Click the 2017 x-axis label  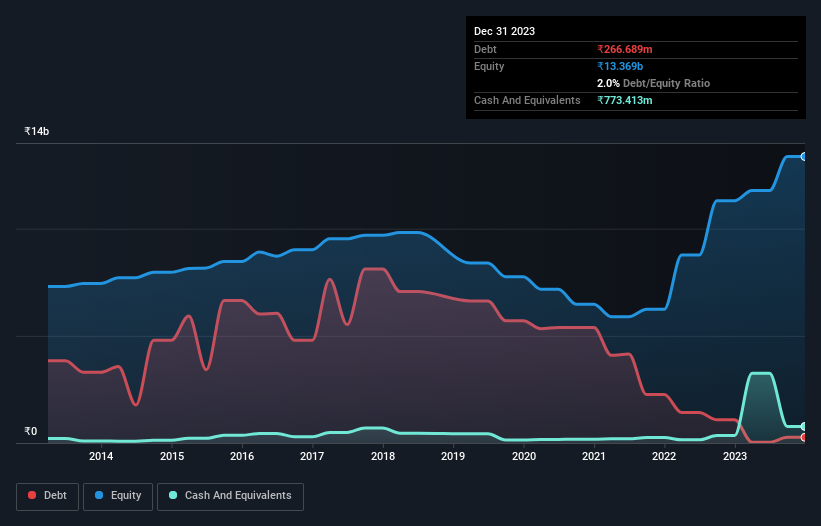[312, 456]
